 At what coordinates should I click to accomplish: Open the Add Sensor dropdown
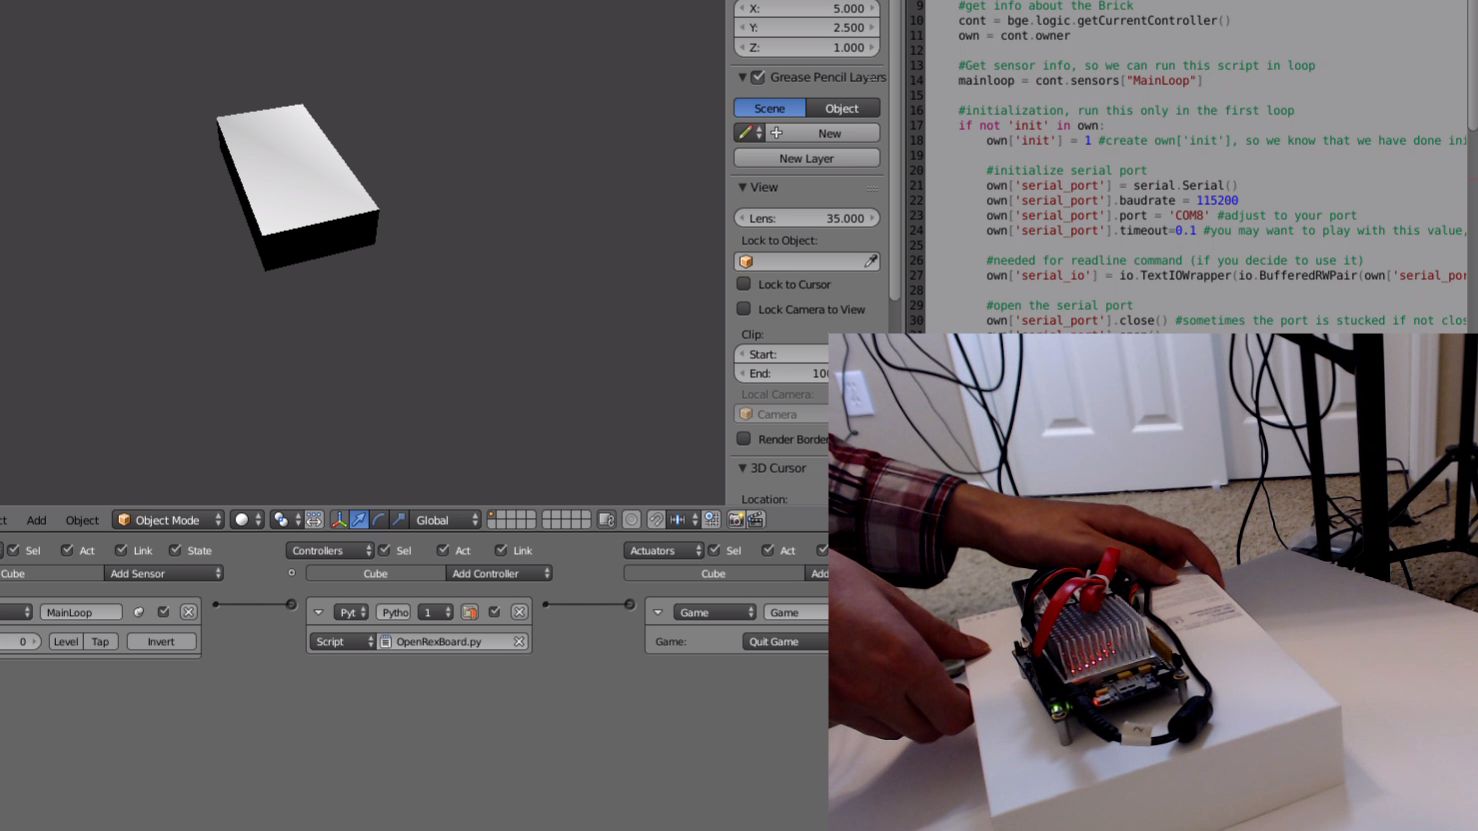point(164,574)
